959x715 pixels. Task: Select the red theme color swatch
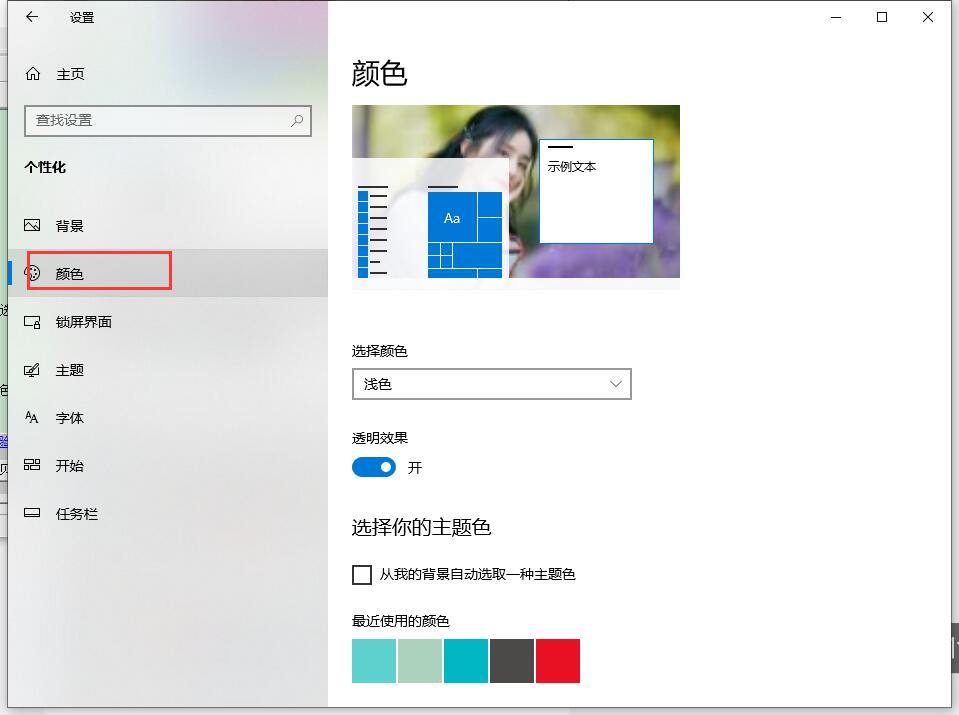[x=558, y=661]
